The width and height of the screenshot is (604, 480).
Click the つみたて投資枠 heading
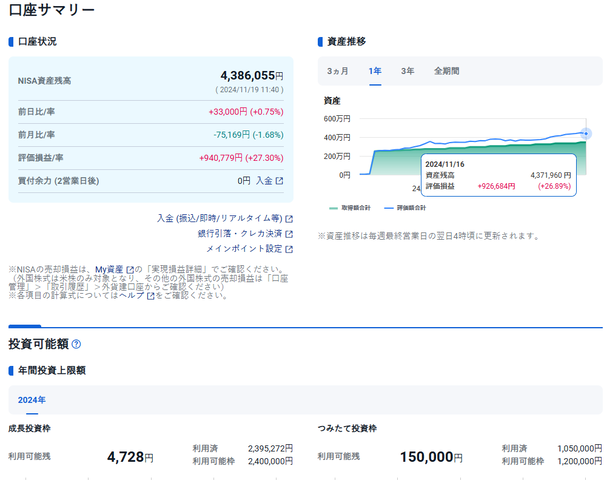pos(347,428)
